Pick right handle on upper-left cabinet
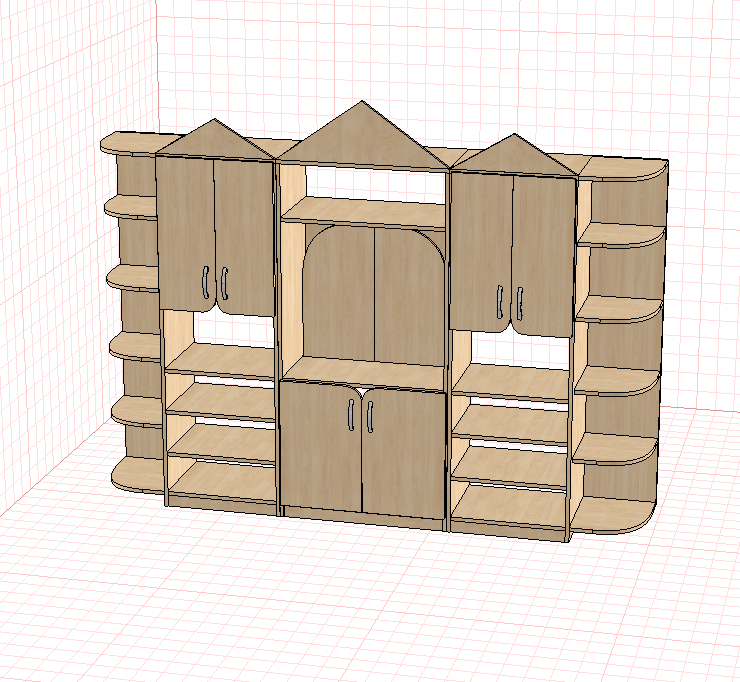 pyautogui.click(x=225, y=283)
